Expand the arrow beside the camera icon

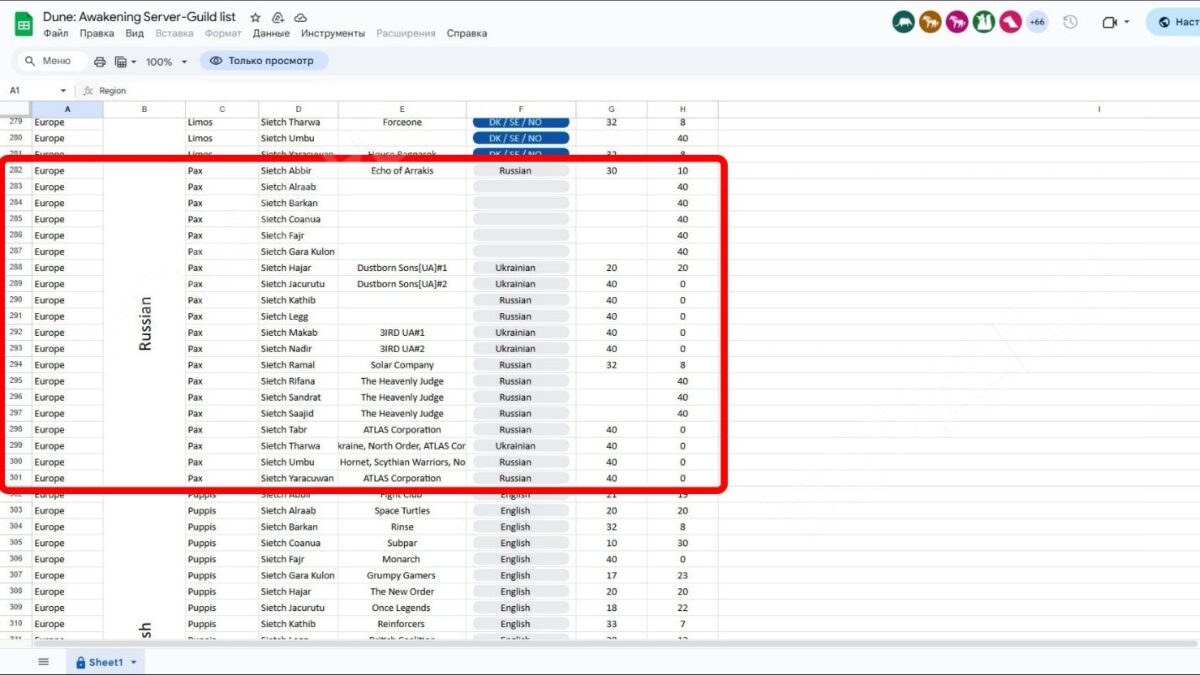tap(1127, 22)
